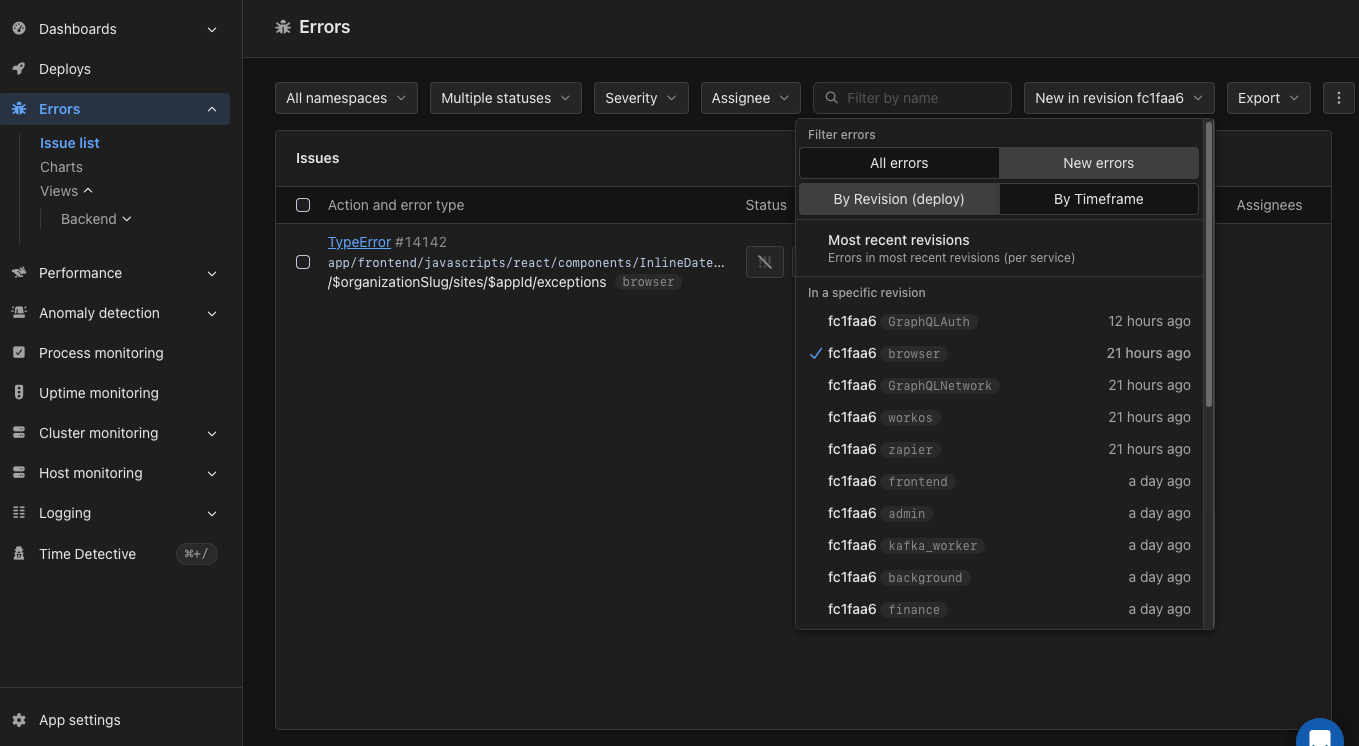1359x746 pixels.
Task: Select revision fc1faa6 kafka_worker
Action: point(999,546)
